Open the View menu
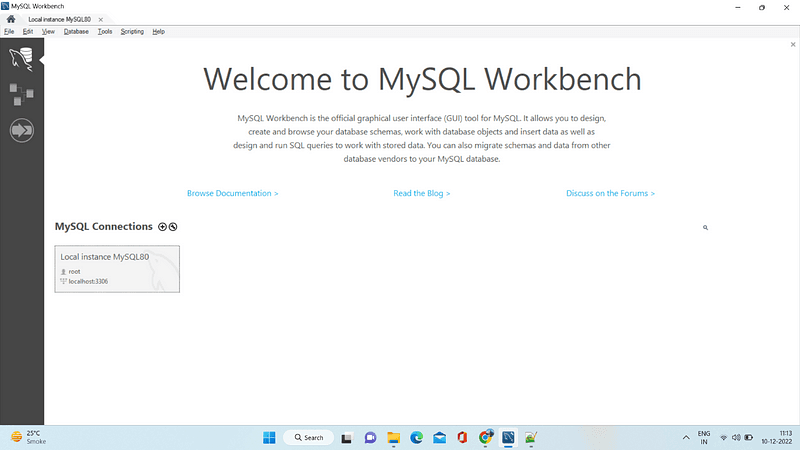Viewport: 800px width, 450px height. point(48,31)
